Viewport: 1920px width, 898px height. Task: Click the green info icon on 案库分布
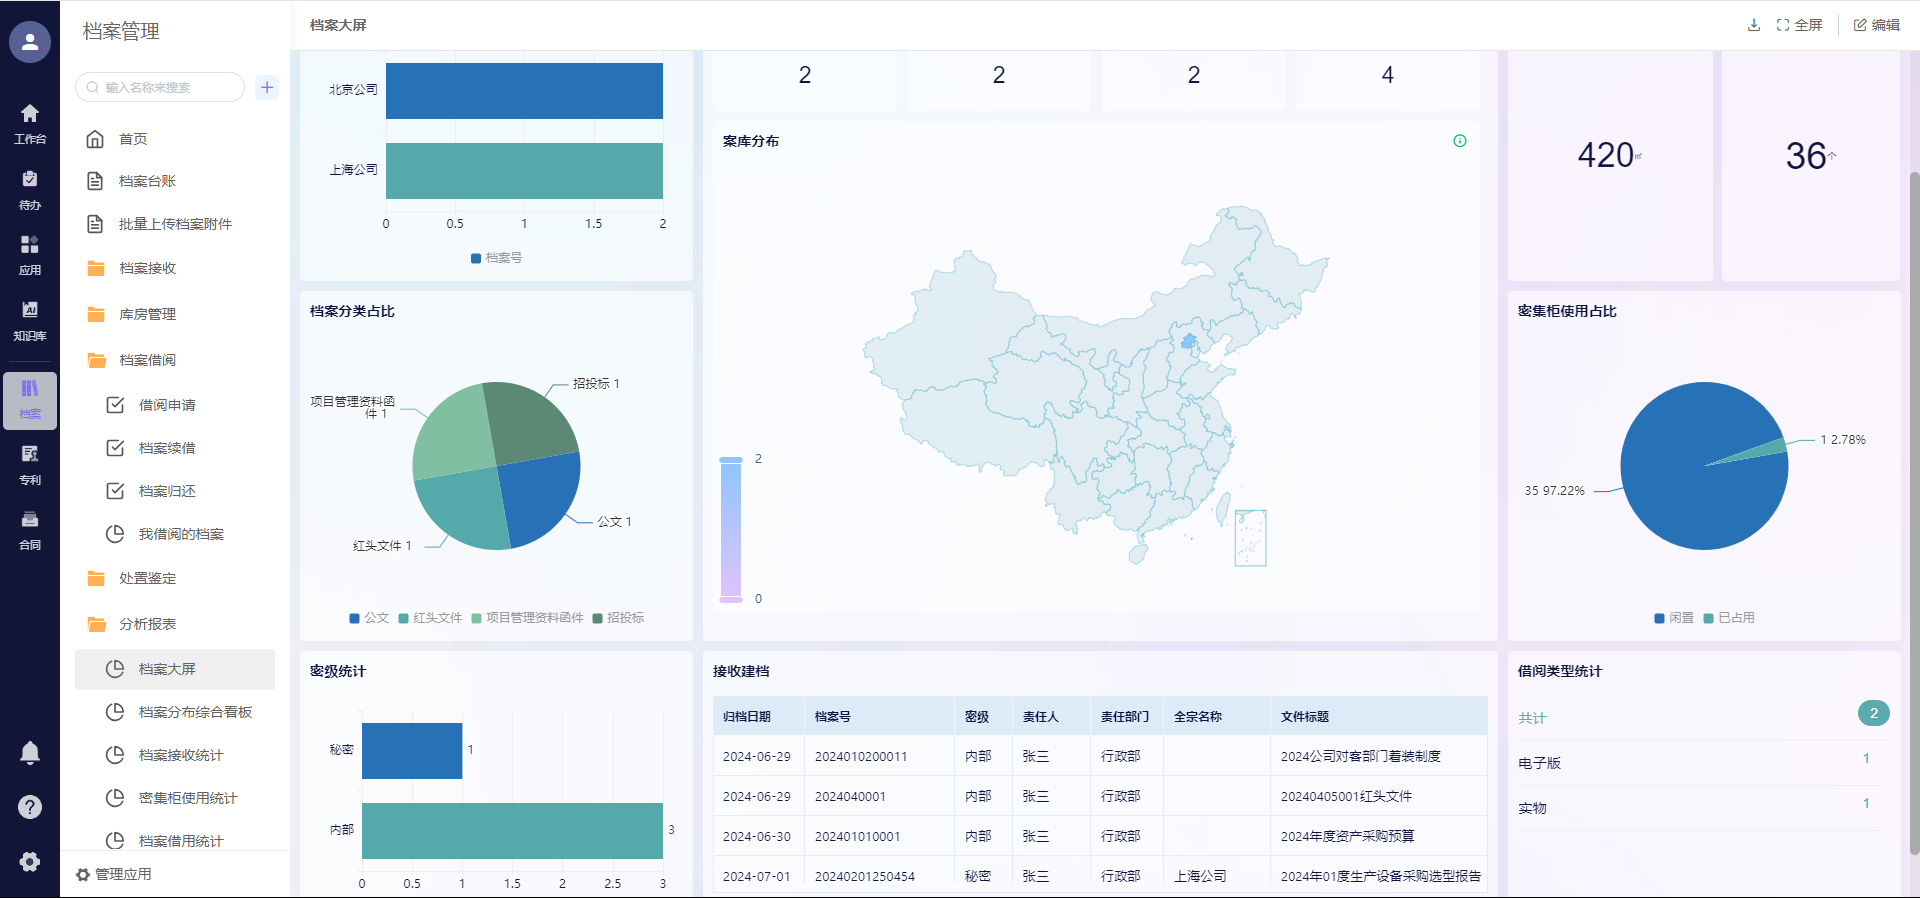(1460, 141)
